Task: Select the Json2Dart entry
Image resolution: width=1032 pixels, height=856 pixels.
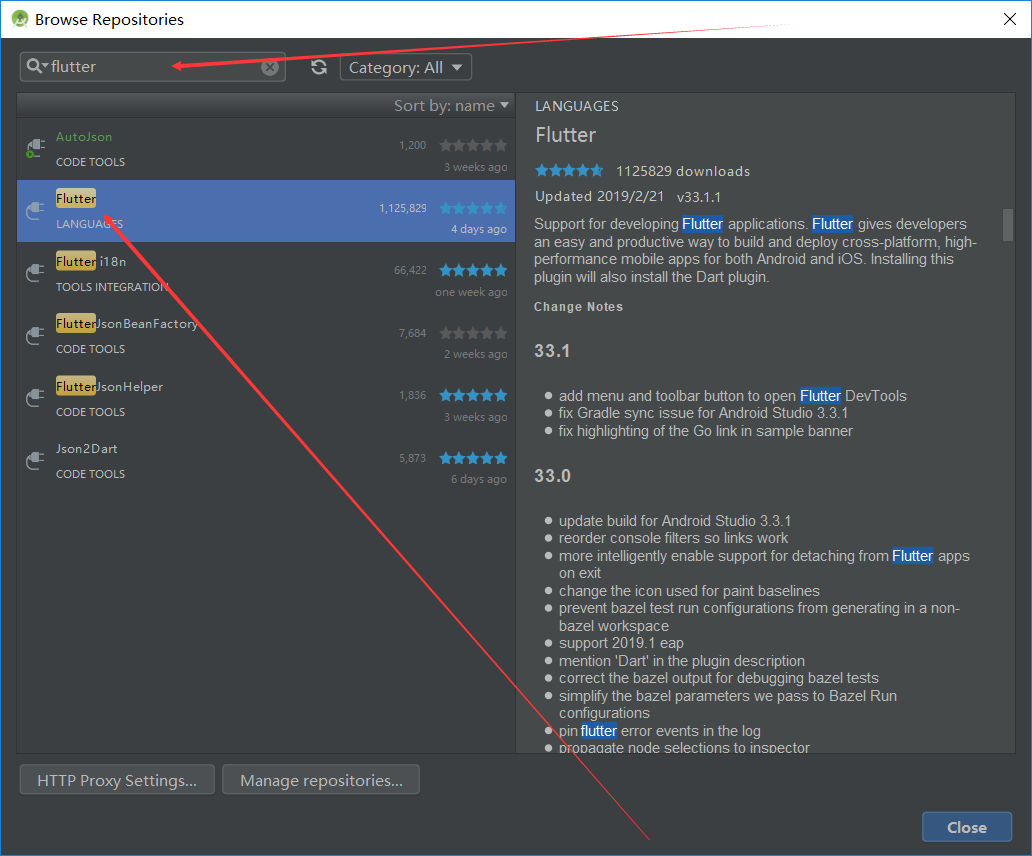Action: click(266, 461)
